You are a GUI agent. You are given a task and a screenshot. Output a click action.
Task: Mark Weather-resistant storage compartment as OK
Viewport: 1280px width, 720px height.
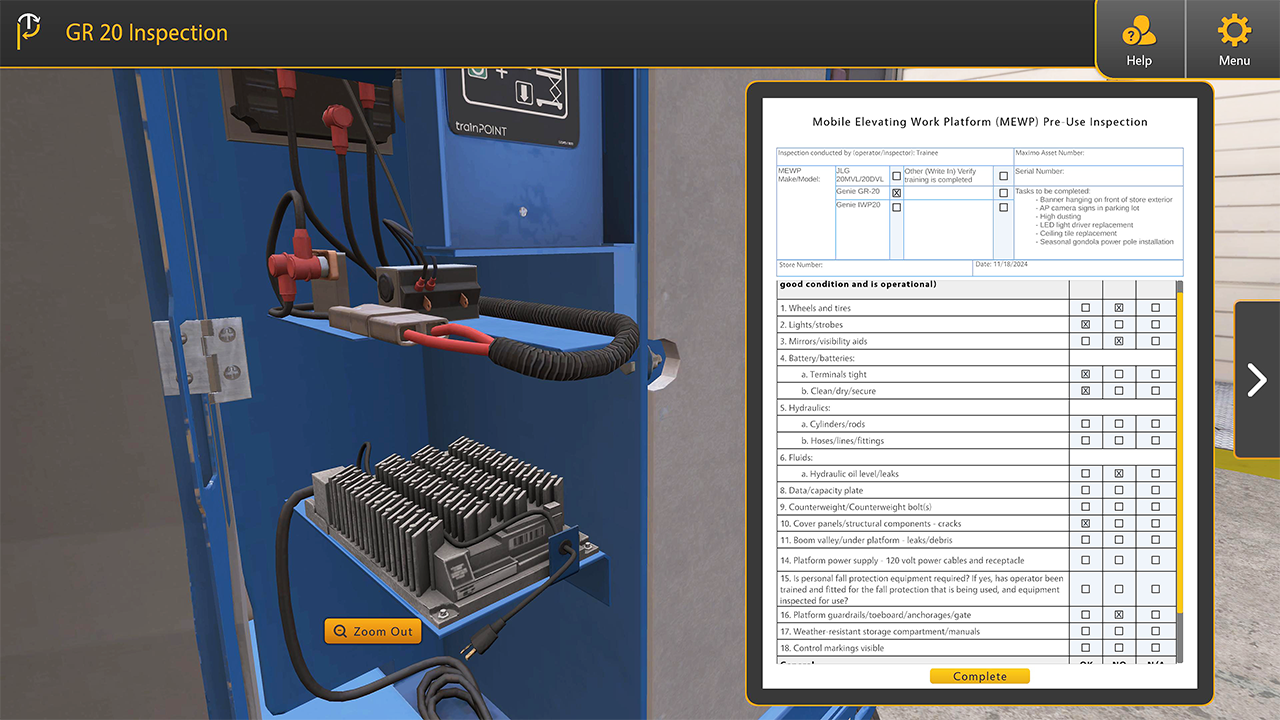(1086, 632)
